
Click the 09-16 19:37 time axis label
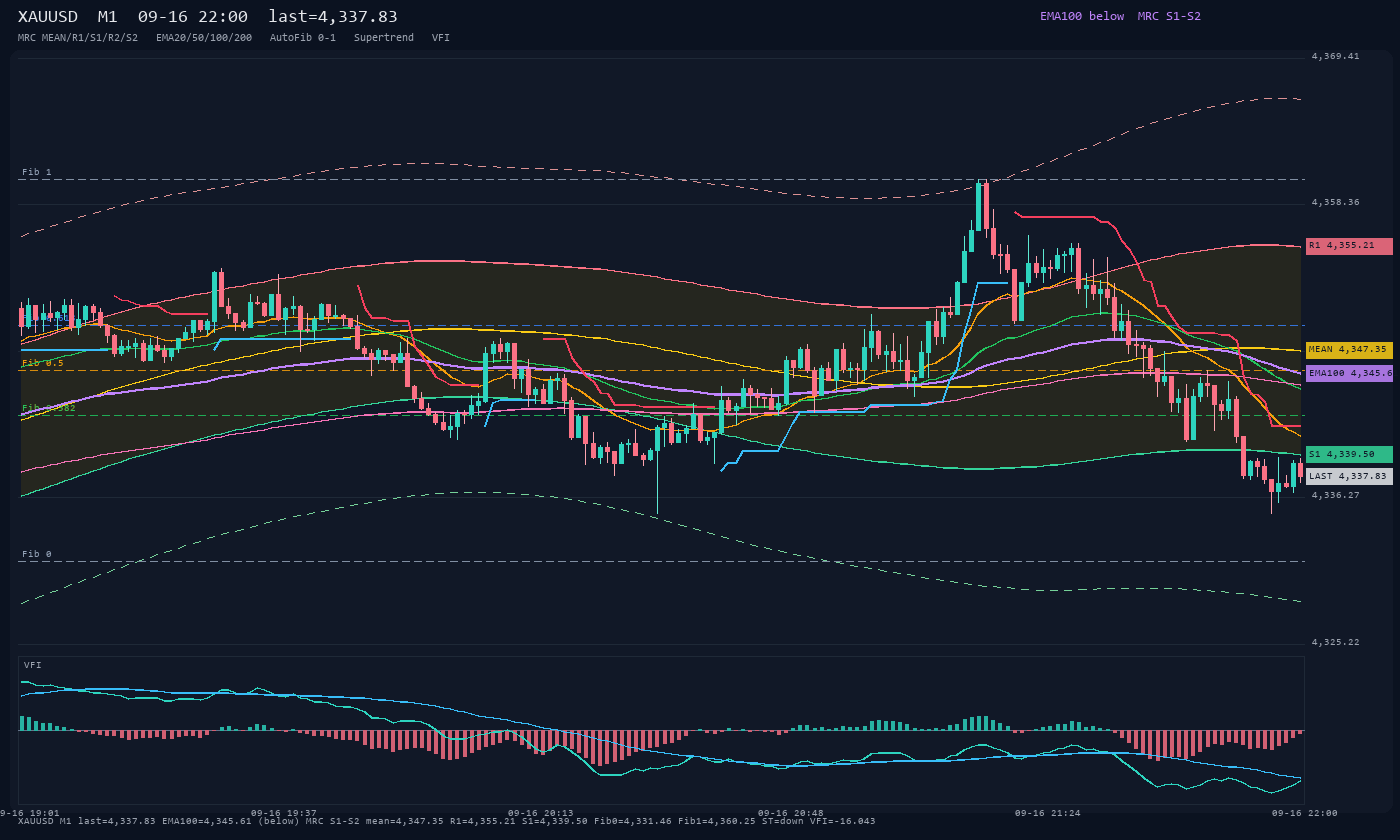coord(283,813)
